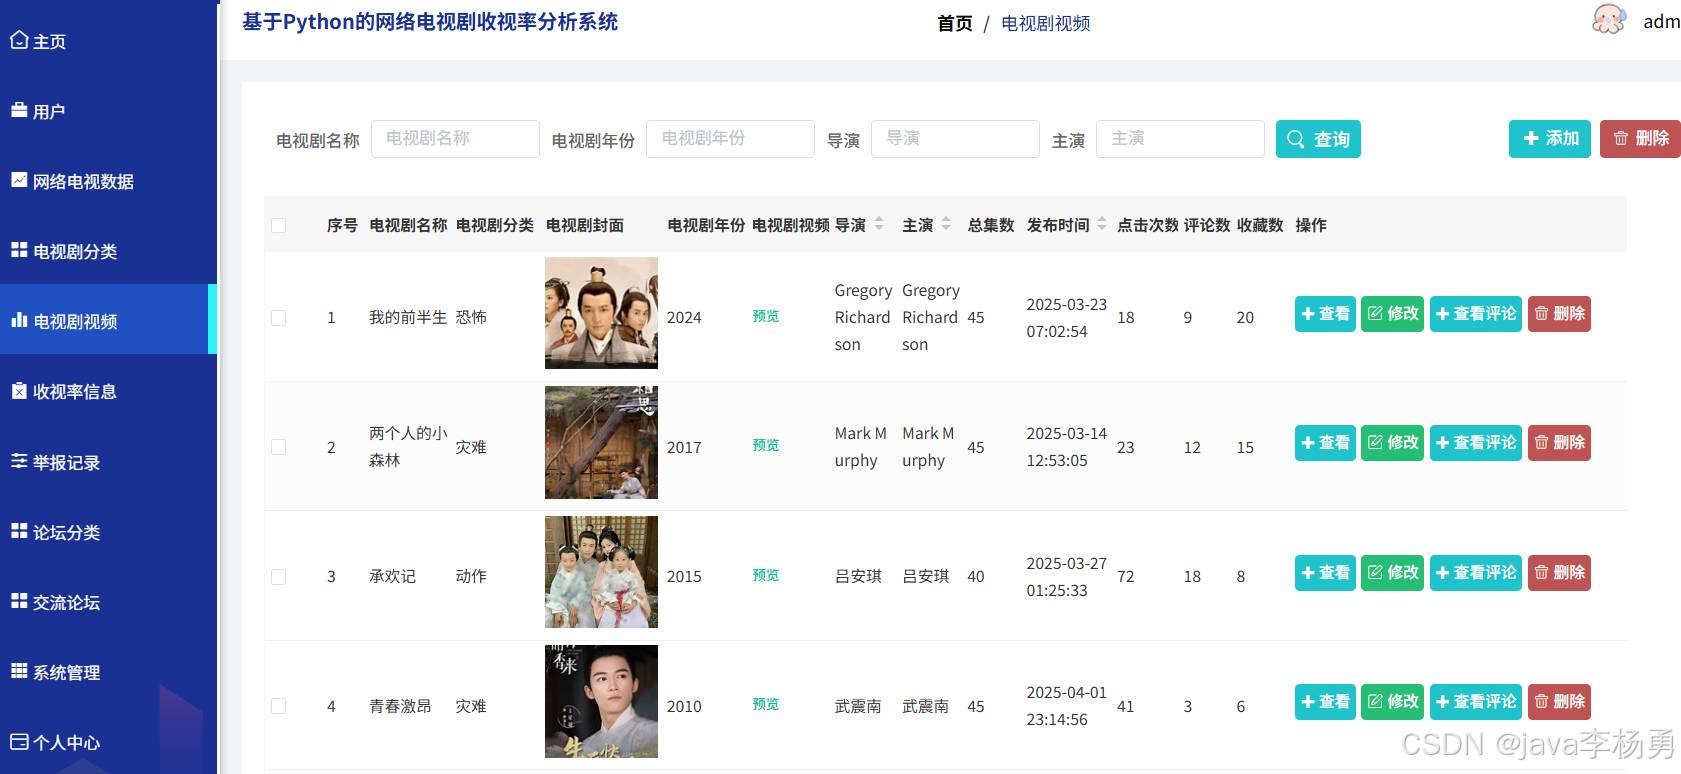Click the bar chart icon beside 电视剧视频
Screen dimensions: 1681x774
19,320
